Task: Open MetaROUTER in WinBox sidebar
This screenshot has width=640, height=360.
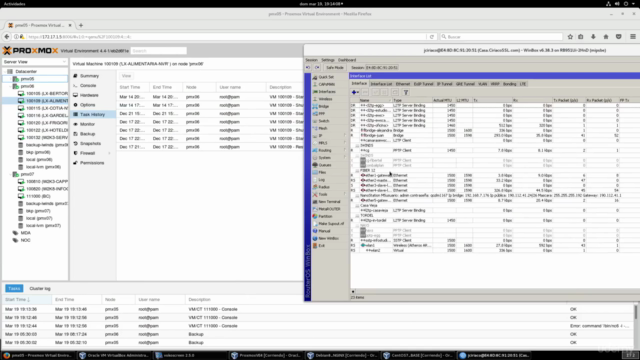Action: [x=329, y=209]
